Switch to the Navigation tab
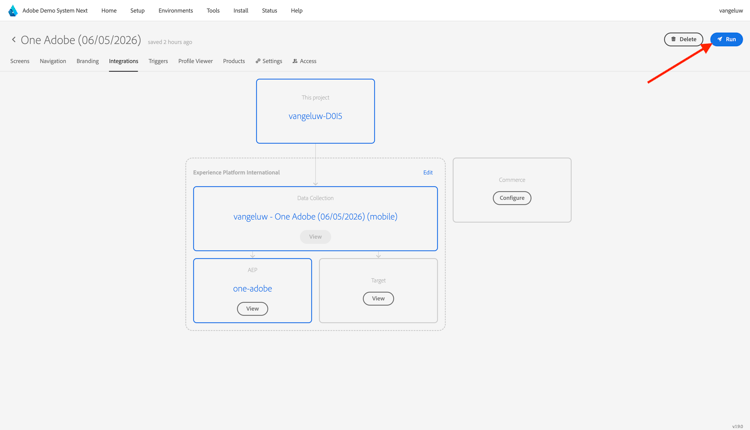This screenshot has width=750, height=430. click(53, 61)
